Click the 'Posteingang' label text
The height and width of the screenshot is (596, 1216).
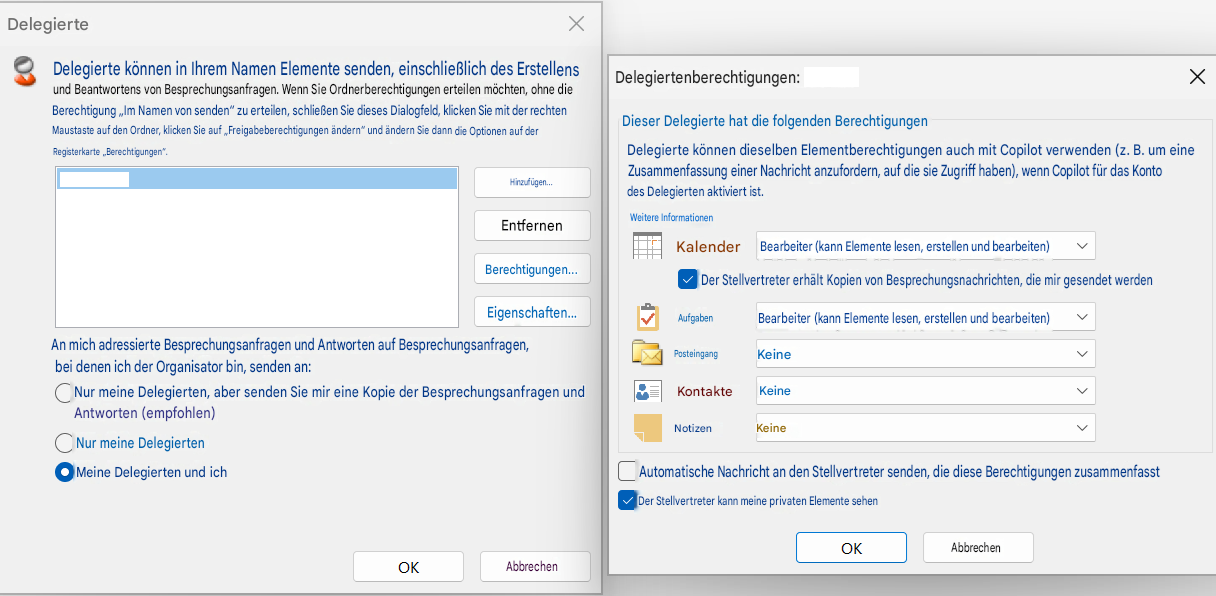coord(696,354)
